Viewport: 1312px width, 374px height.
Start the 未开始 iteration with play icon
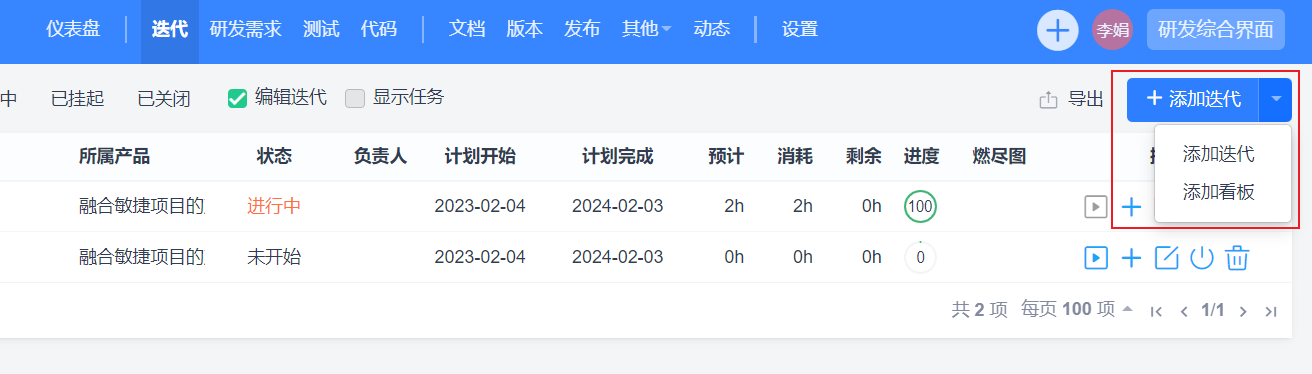(x=1096, y=258)
